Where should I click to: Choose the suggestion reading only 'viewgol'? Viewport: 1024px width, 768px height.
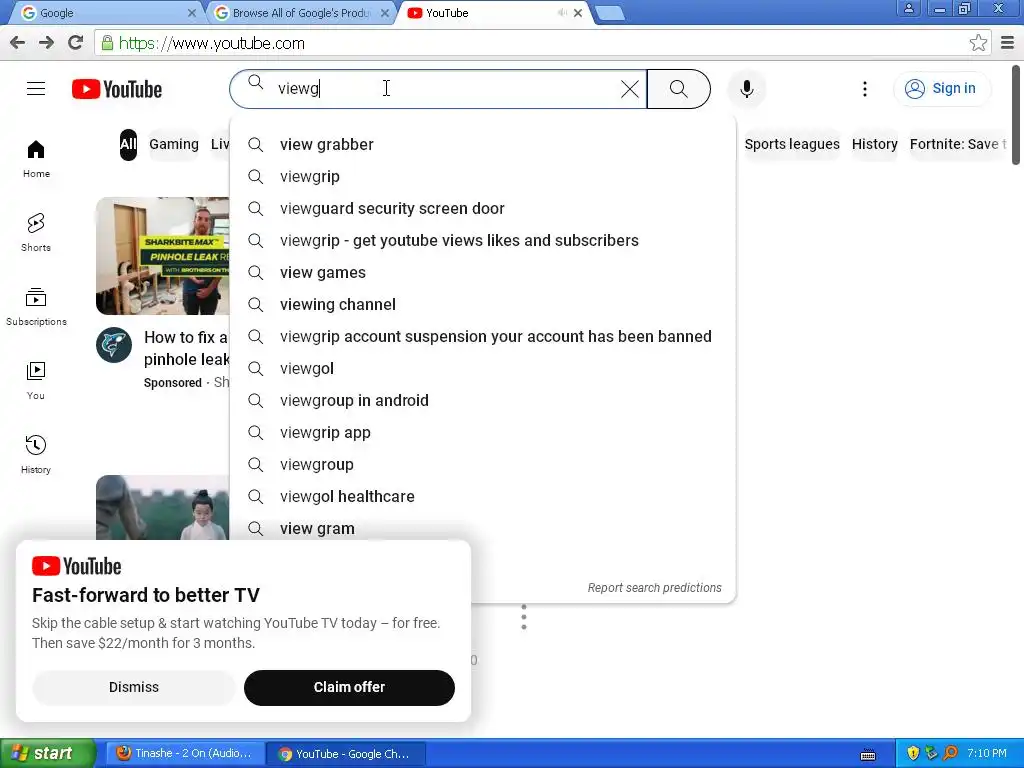[483, 368]
